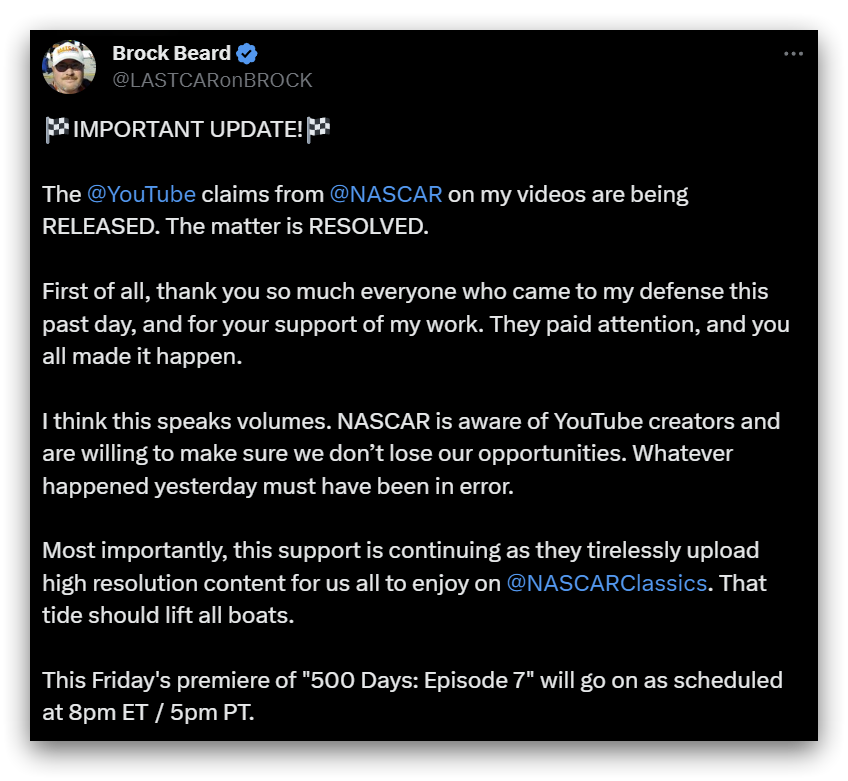Open the @LASTCARonBROCK handle link
Image resolution: width=848 pixels, height=781 pixels.
coord(212,80)
